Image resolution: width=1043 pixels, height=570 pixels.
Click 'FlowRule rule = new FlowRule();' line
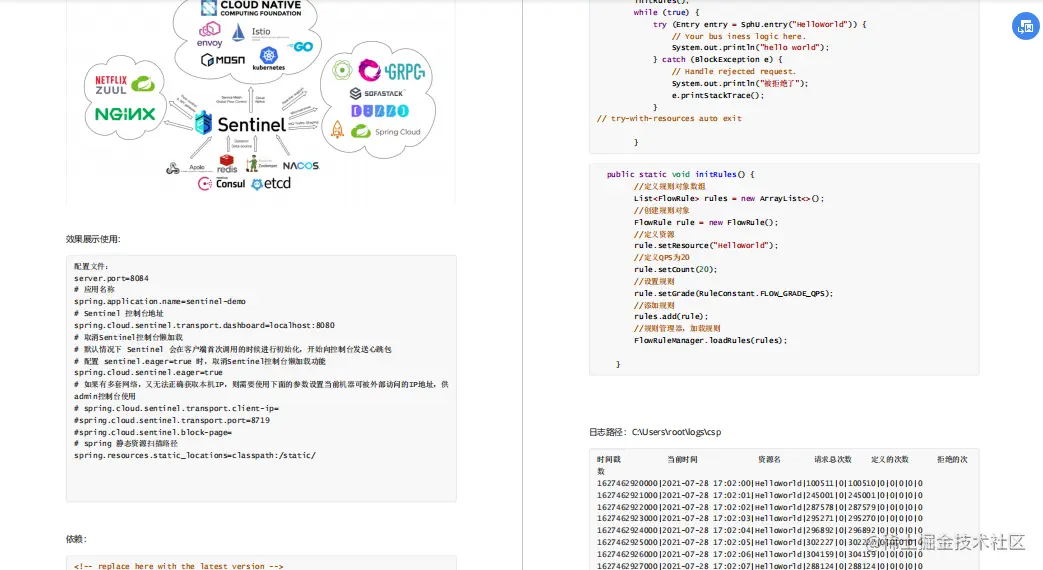click(706, 222)
